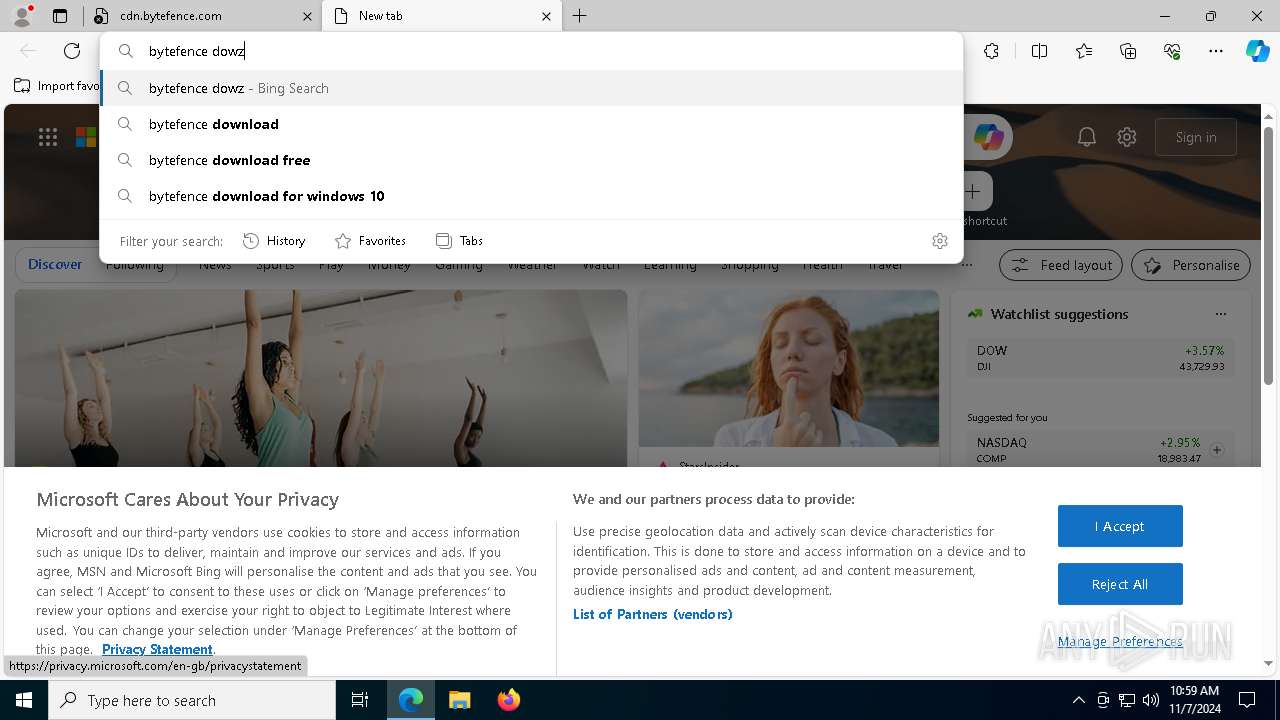Open Browser essentials heart icon
Screen dimensions: 1280x720
(1172, 51)
